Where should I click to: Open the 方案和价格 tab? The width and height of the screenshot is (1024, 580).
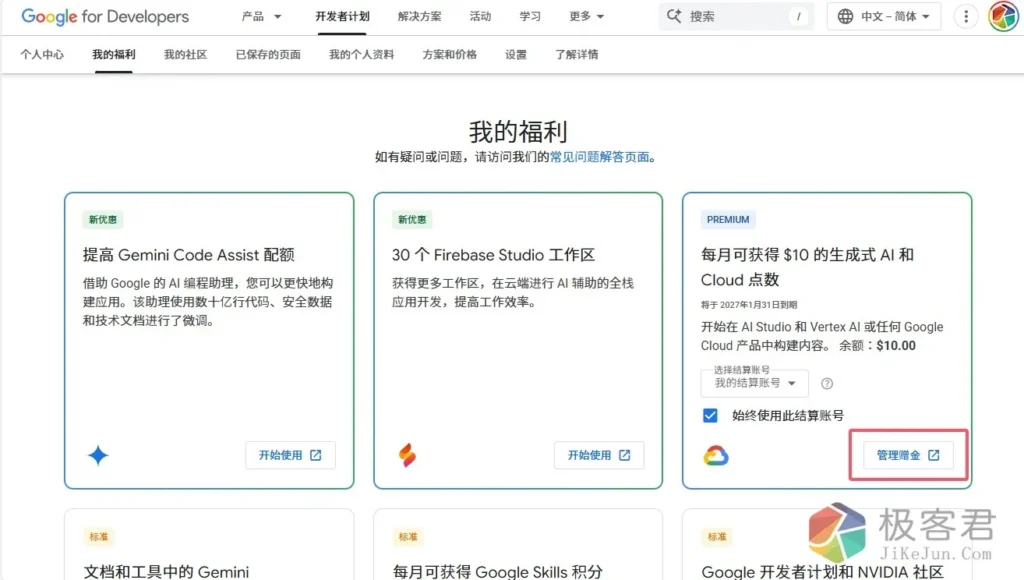click(x=449, y=55)
